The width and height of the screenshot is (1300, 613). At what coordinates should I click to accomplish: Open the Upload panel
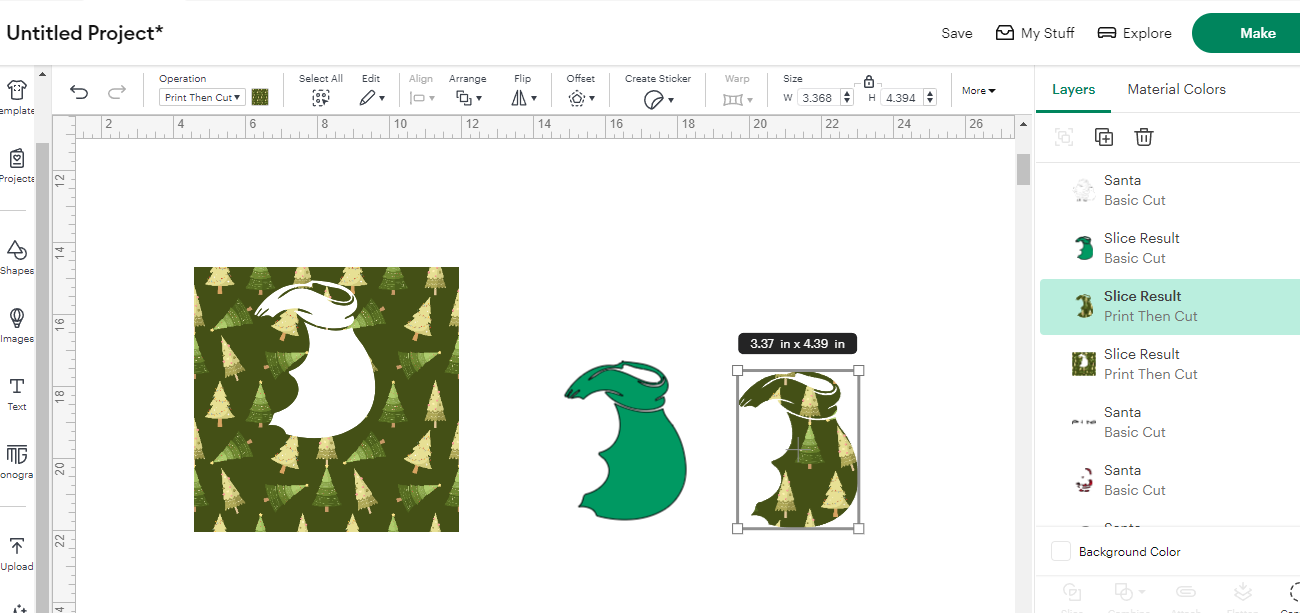coord(17,553)
